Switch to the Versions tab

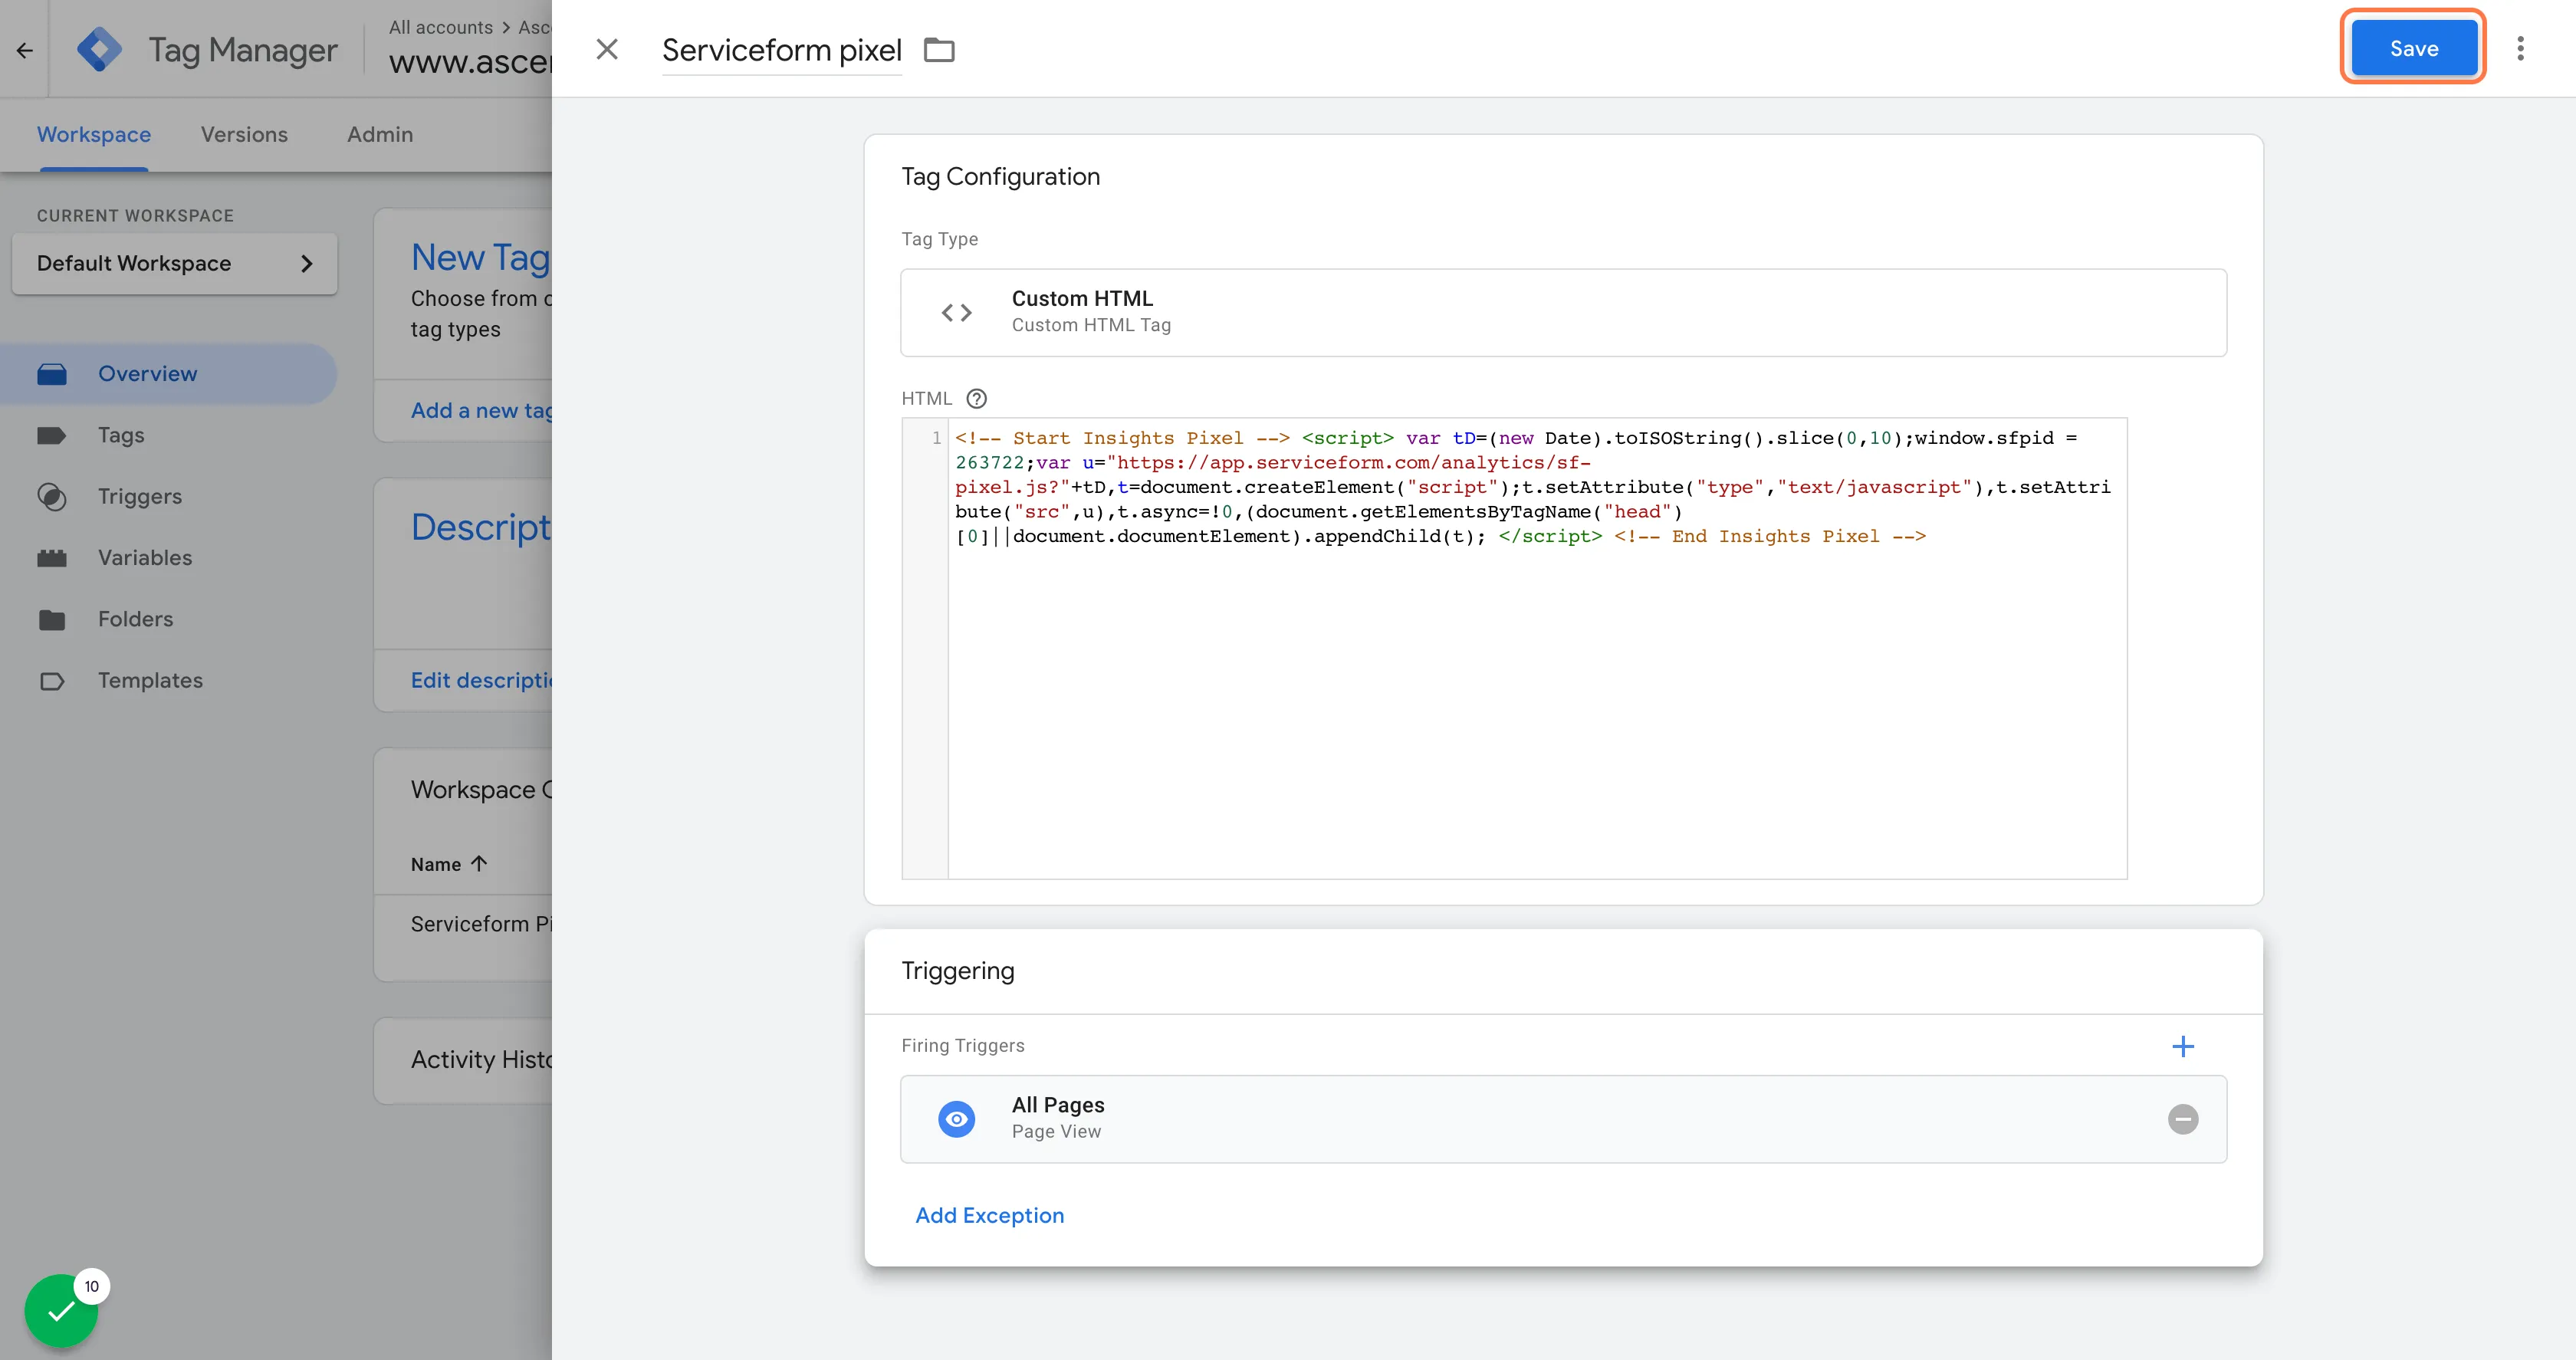tap(244, 134)
